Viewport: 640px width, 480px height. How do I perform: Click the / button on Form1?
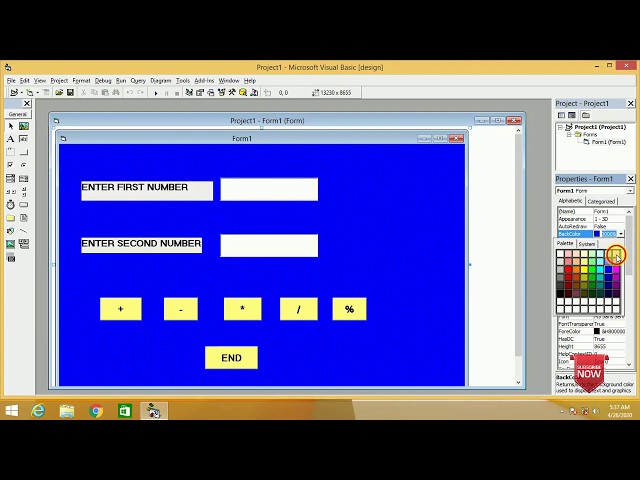click(x=299, y=309)
